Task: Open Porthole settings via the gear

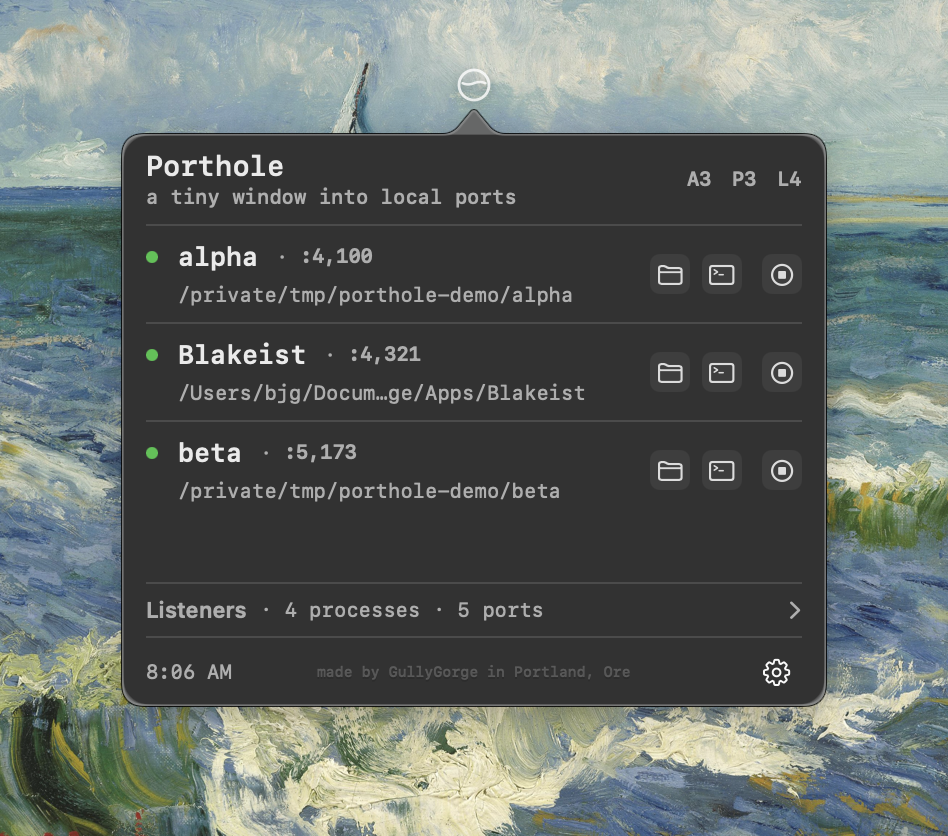Action: 778,672
